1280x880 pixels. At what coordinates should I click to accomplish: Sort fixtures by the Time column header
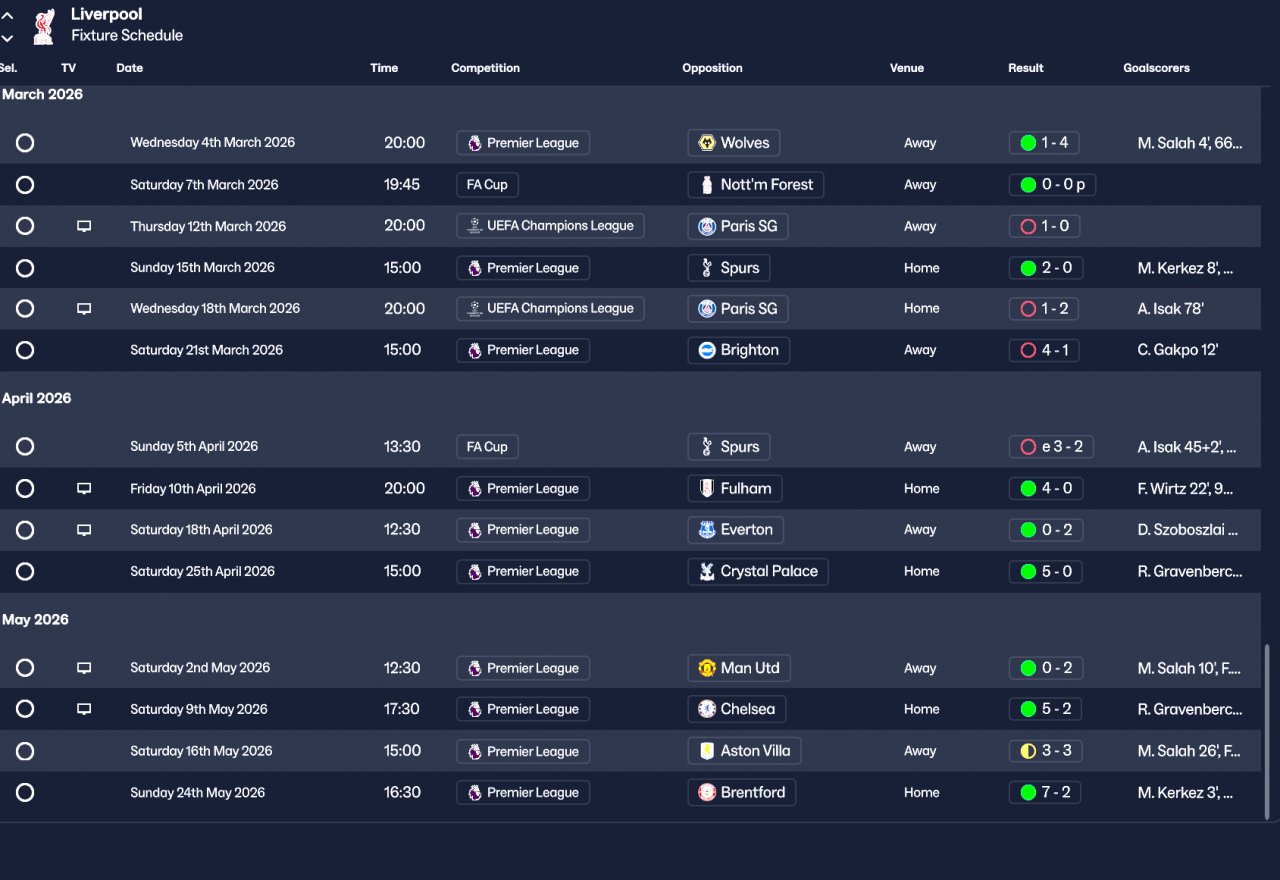(x=384, y=68)
